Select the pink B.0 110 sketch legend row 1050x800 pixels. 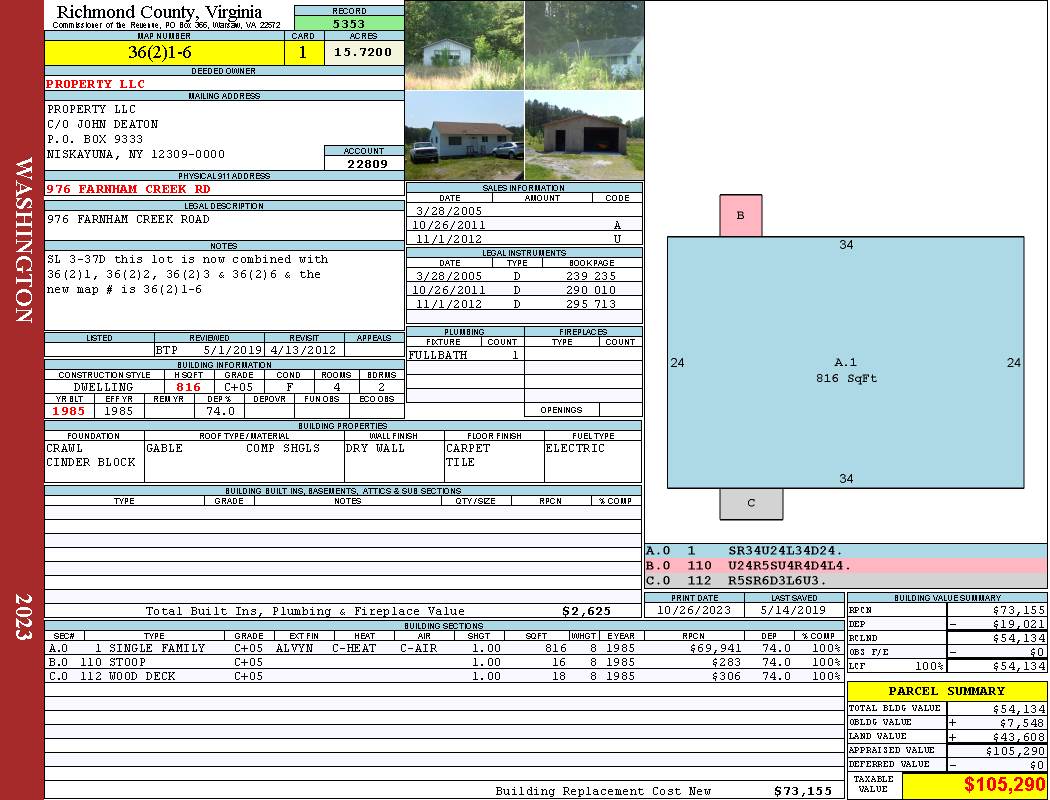click(x=845, y=565)
